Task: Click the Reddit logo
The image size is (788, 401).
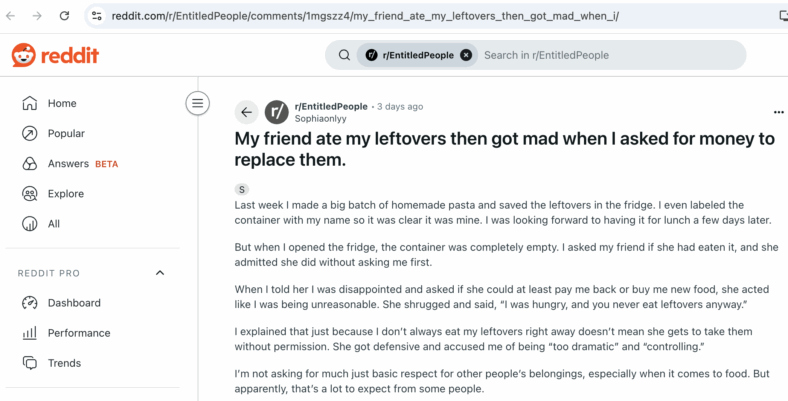Action: tap(55, 55)
